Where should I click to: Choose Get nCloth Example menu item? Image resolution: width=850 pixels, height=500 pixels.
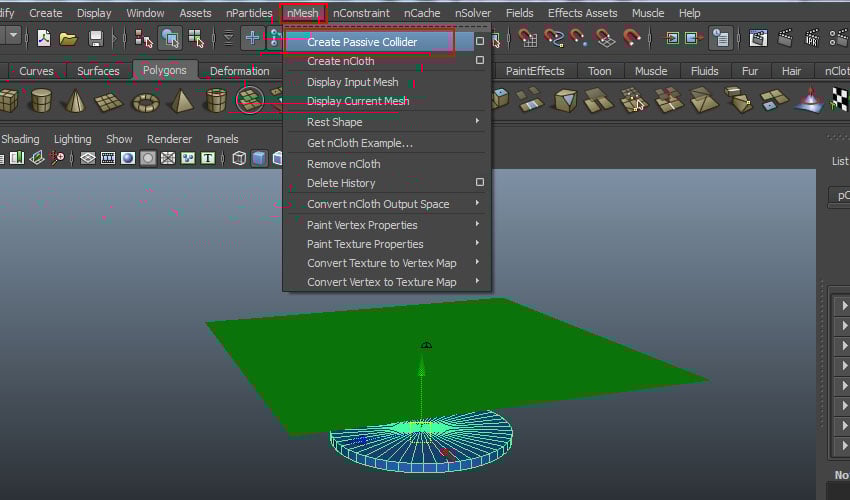(x=359, y=143)
